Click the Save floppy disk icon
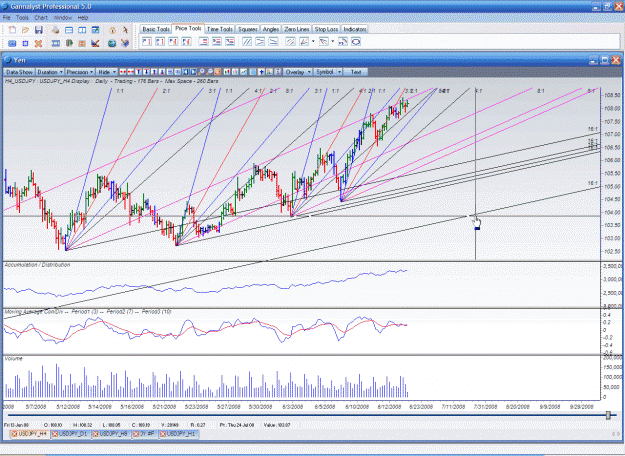The height and width of the screenshot is (456, 625). pos(39,30)
